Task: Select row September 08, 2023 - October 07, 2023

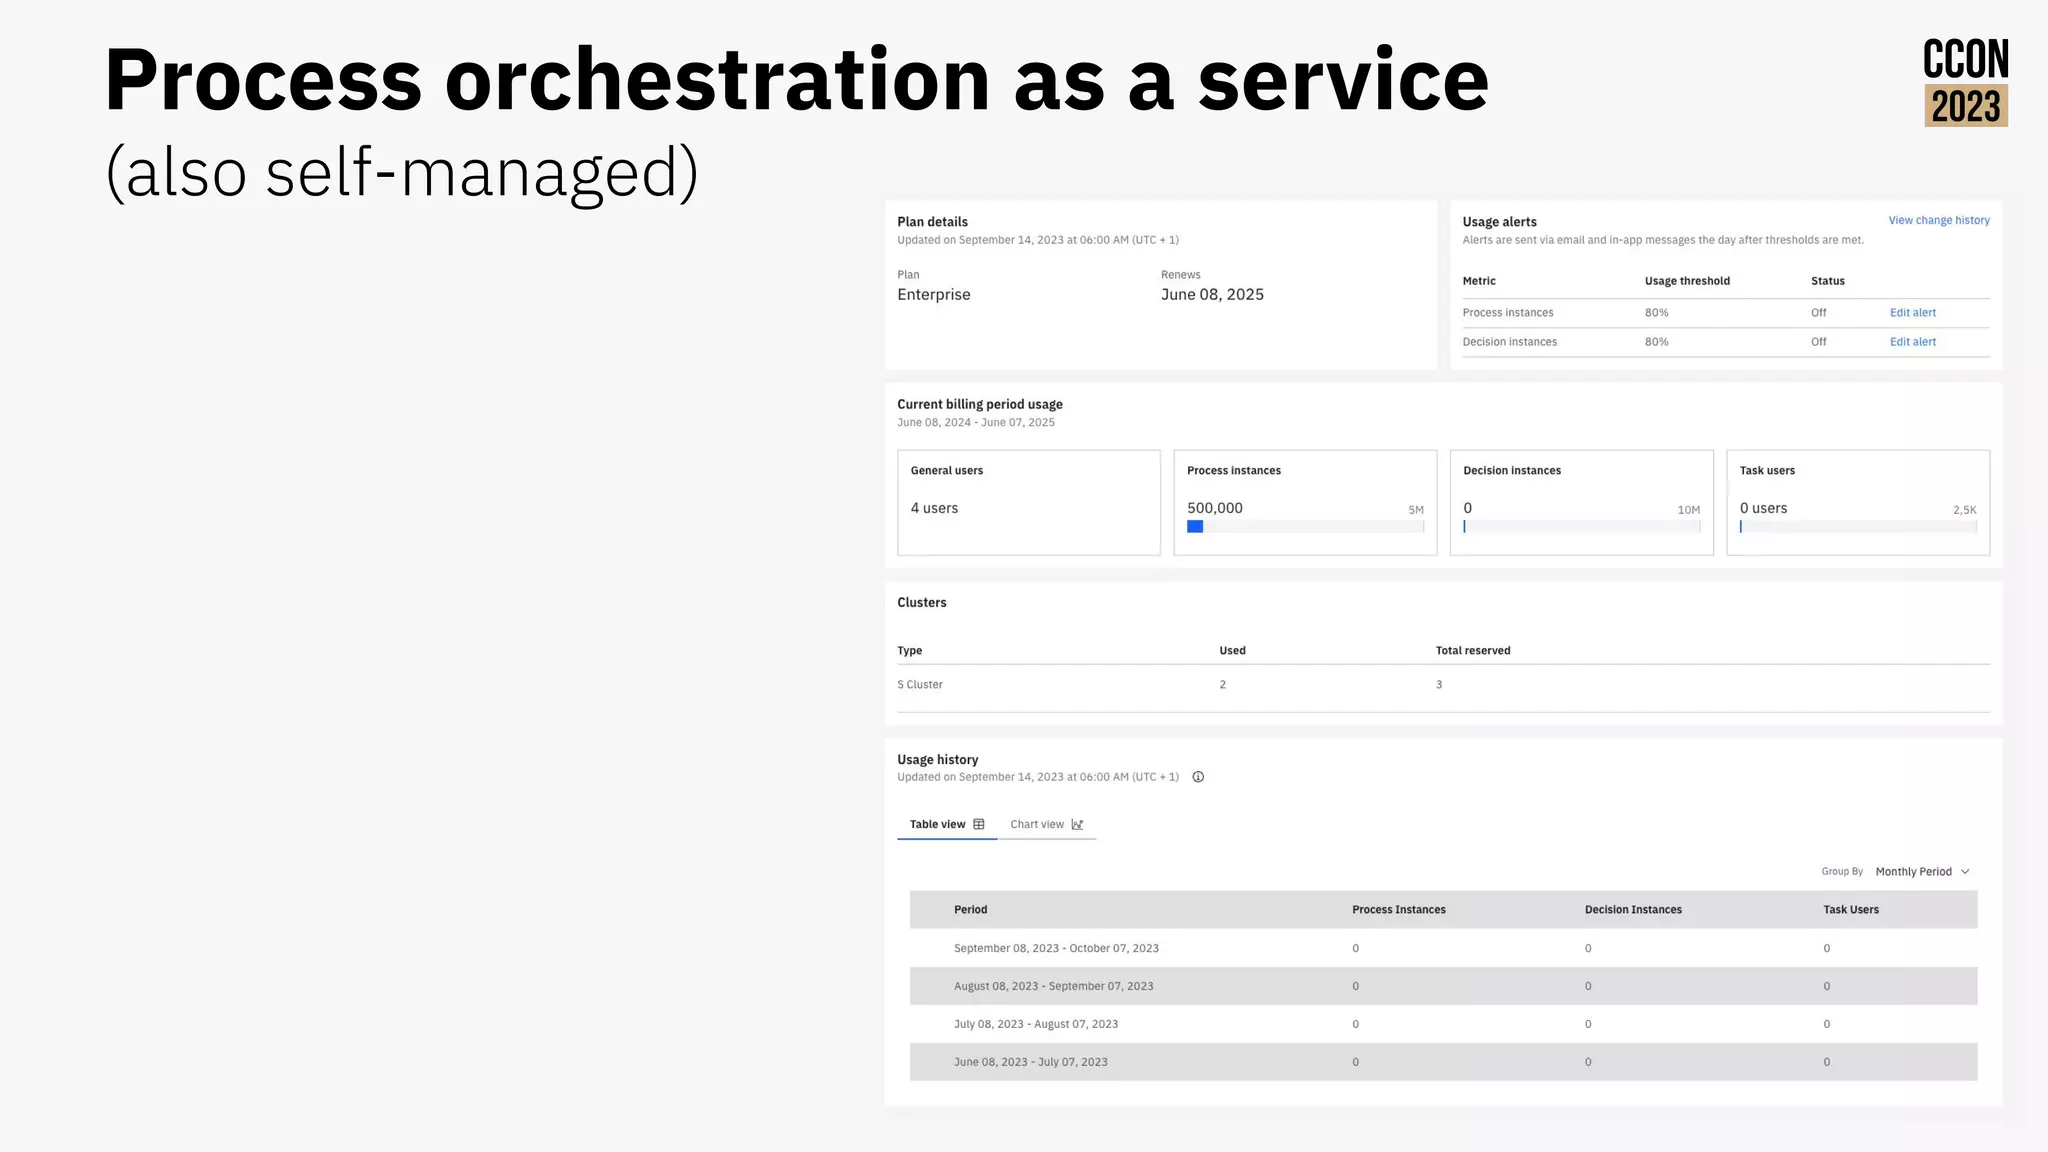Action: tap(1443, 948)
